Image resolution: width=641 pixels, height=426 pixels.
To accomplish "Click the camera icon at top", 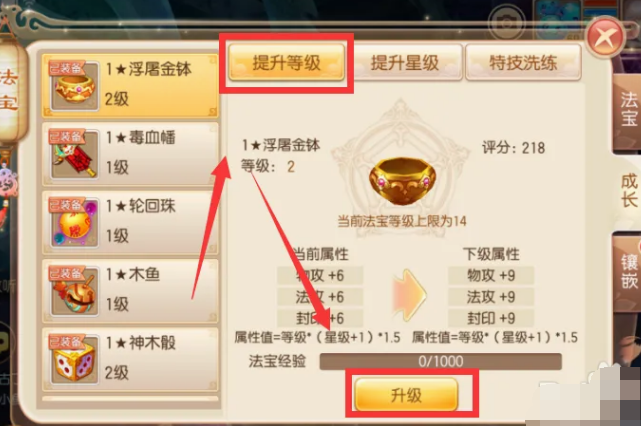I will pyautogui.click(x=507, y=22).
